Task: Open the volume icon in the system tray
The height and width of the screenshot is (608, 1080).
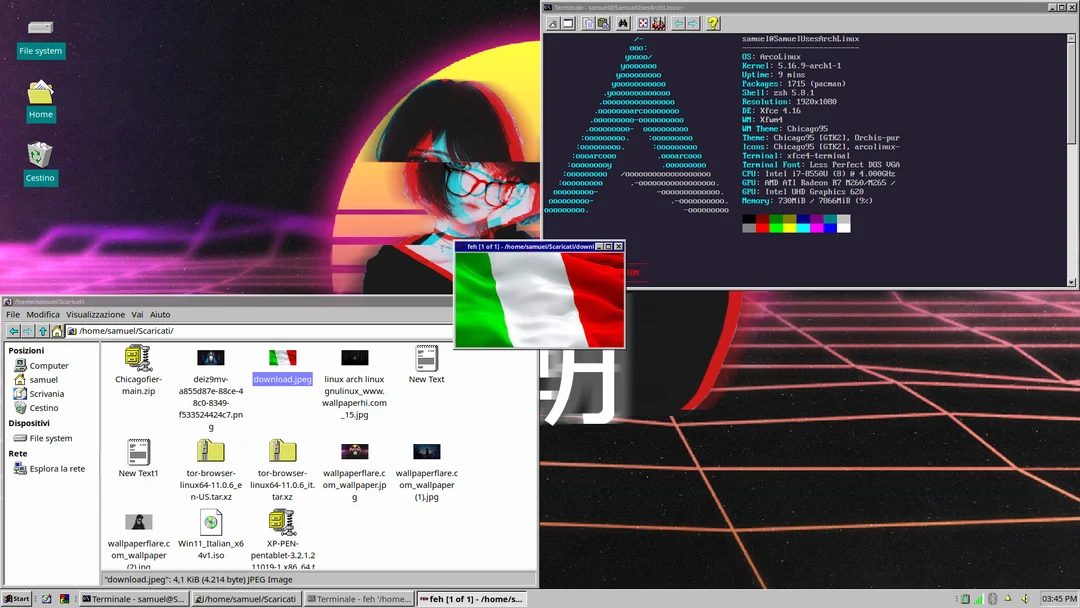Action: tap(1026, 598)
